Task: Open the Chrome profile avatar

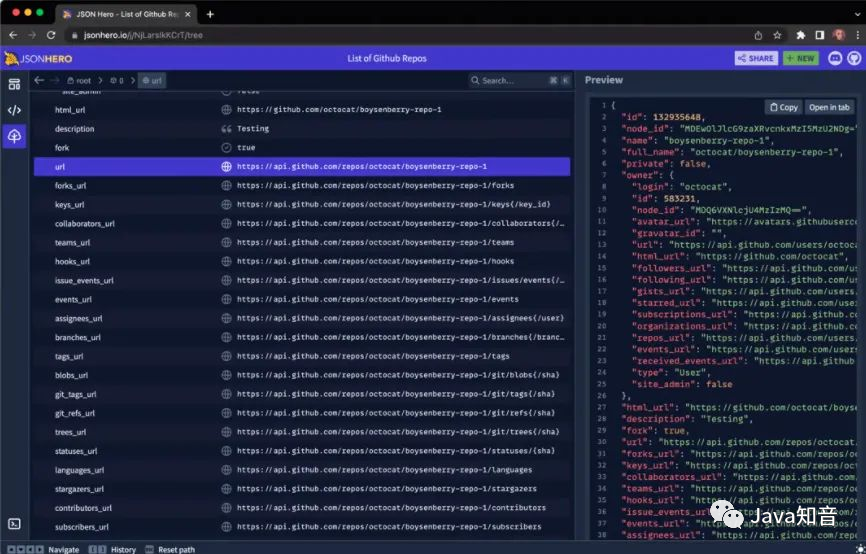Action: pos(839,35)
